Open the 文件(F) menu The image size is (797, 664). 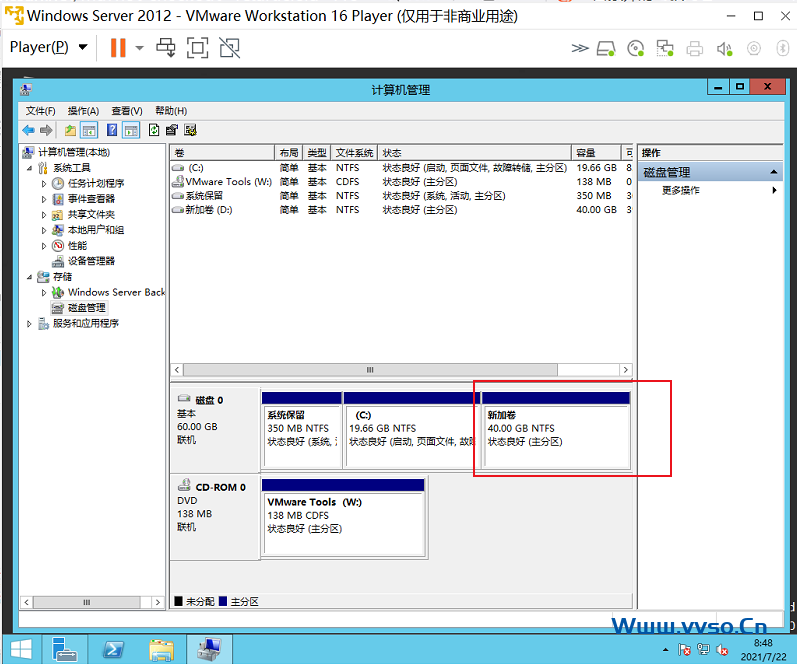point(41,111)
